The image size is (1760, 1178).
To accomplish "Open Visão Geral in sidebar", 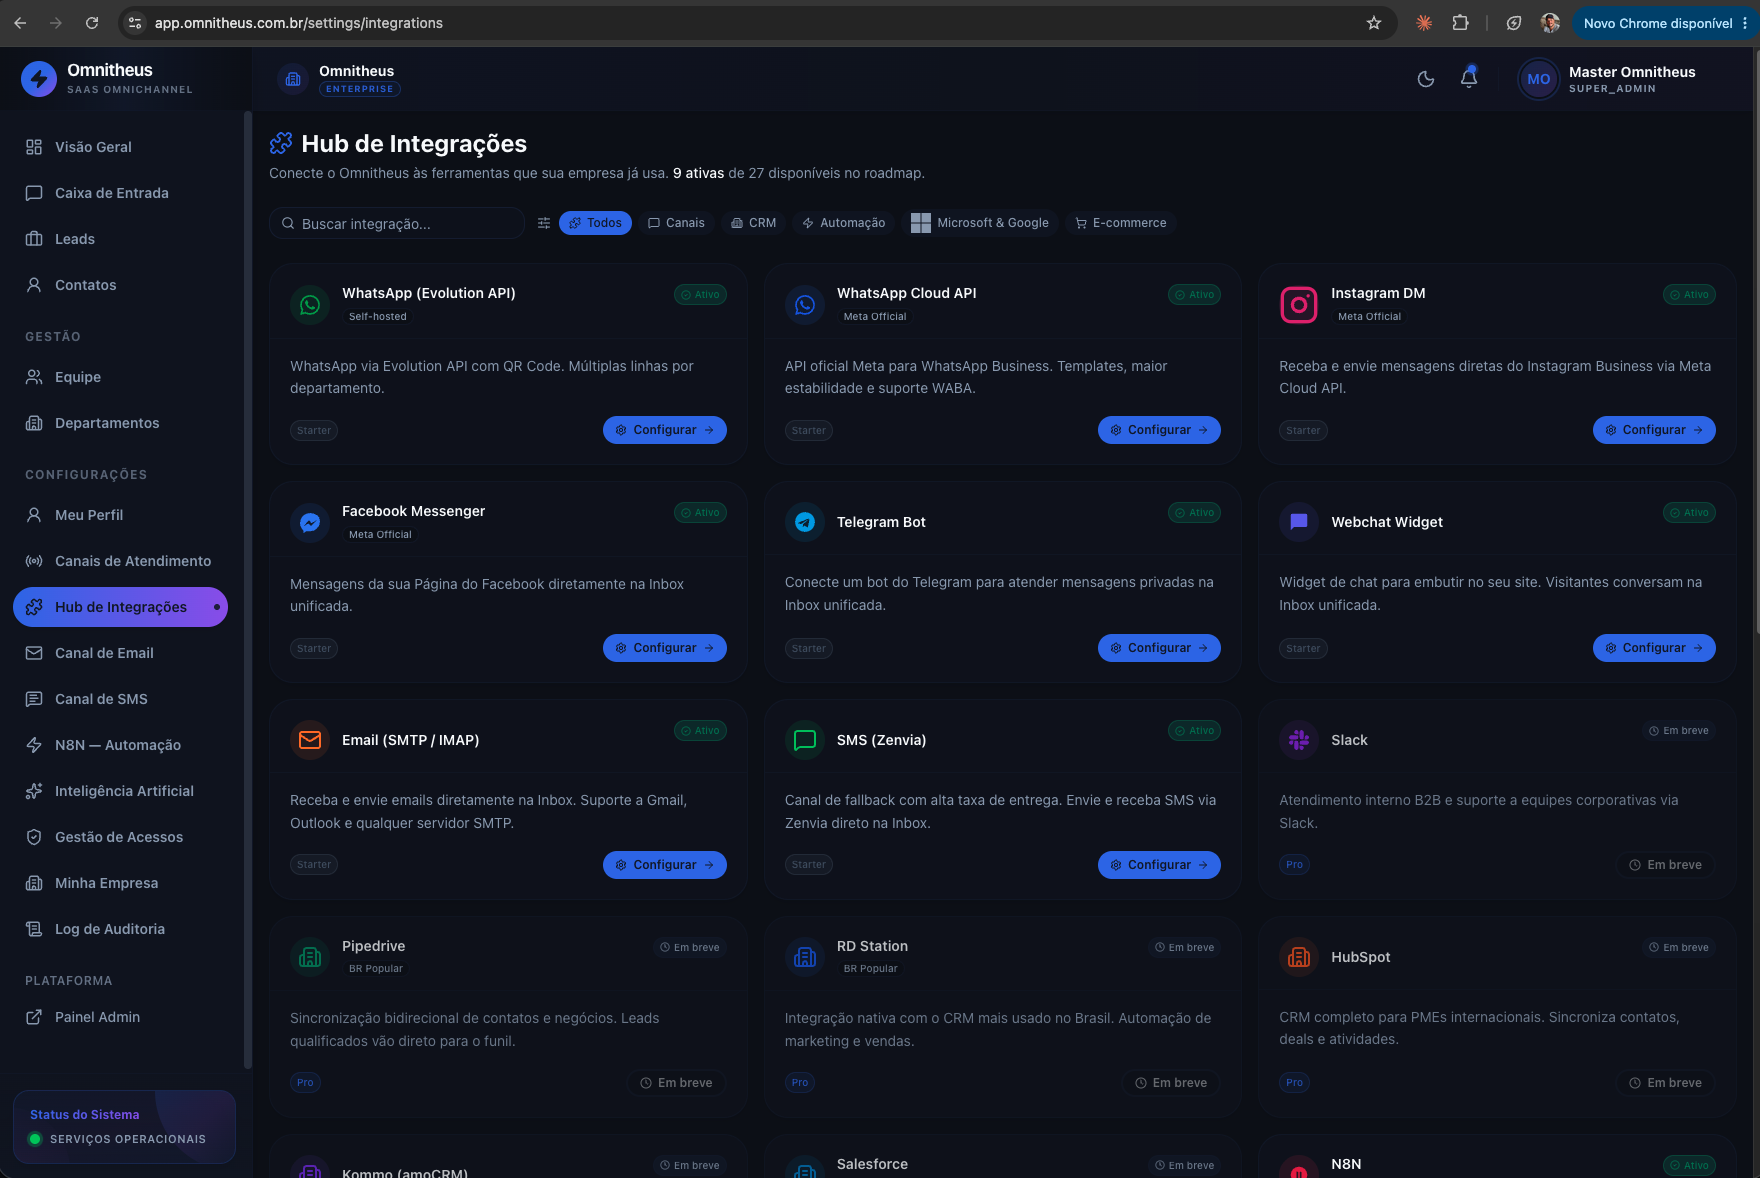I will 120,147.
